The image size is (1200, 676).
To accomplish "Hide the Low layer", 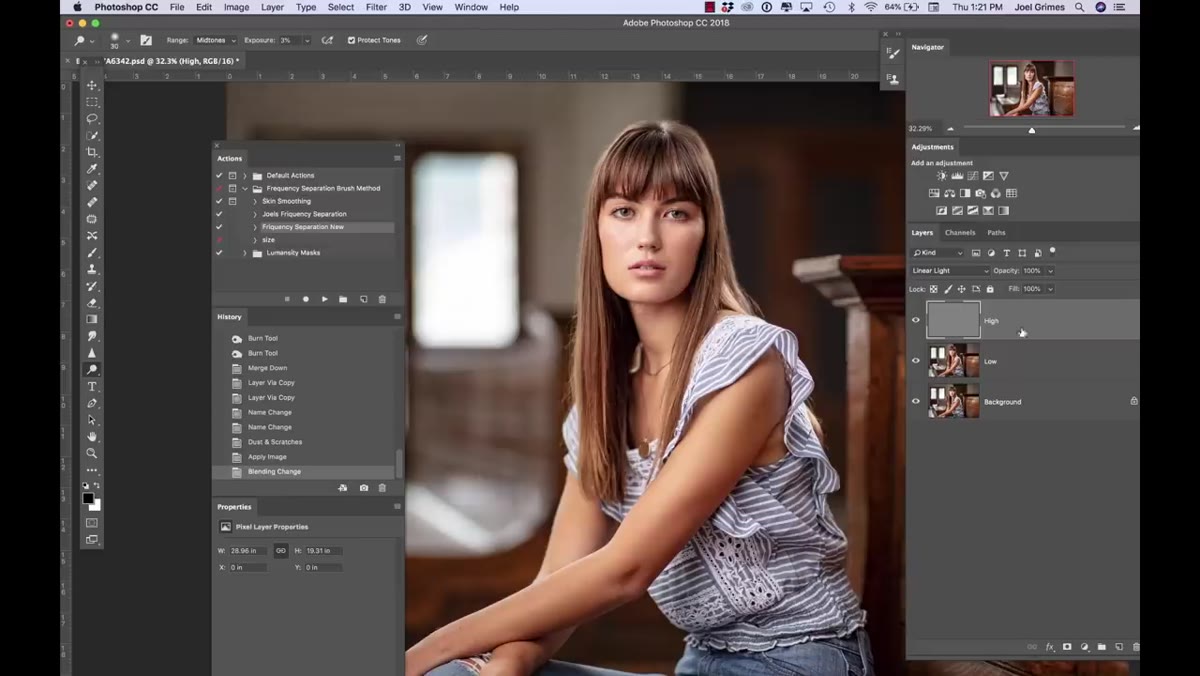I will point(915,361).
